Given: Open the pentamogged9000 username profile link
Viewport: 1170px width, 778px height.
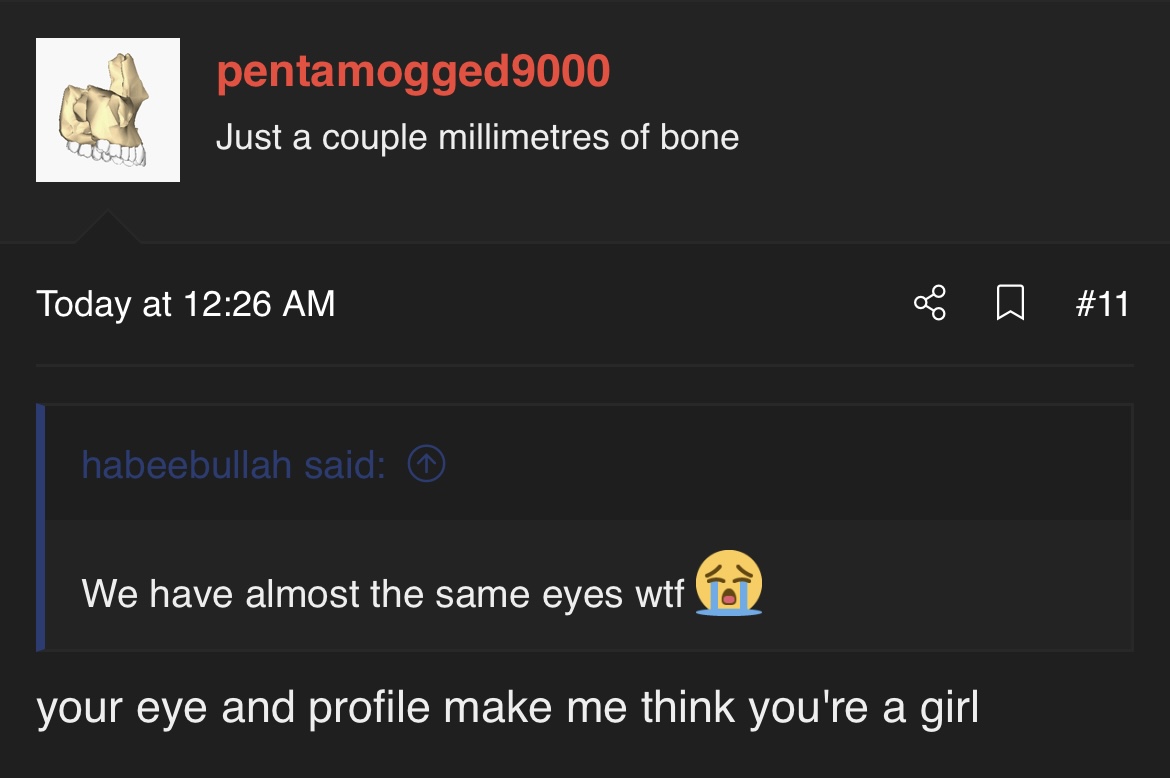Looking at the screenshot, I should 413,72.
